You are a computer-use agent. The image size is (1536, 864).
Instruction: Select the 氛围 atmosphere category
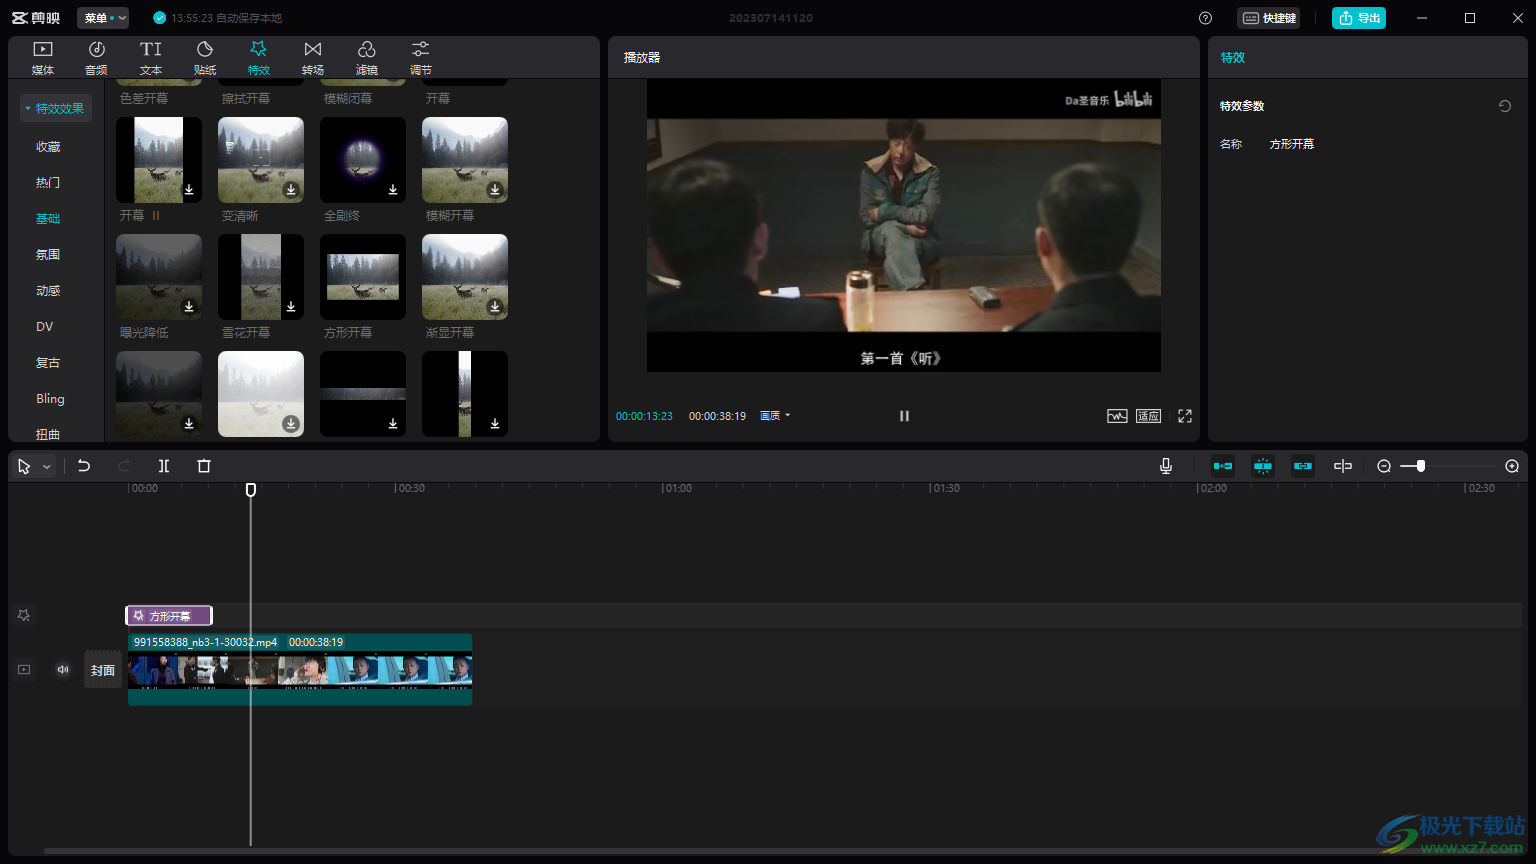point(48,254)
